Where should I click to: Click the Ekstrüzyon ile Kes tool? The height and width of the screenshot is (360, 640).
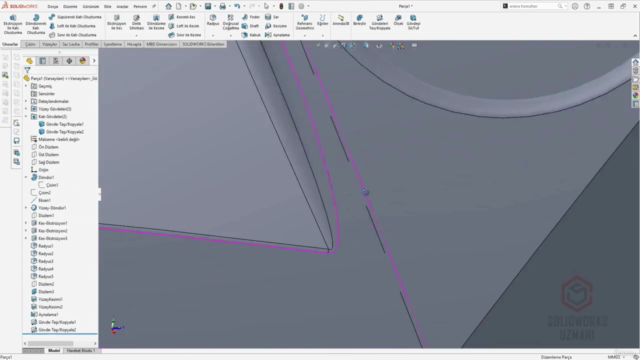[117, 22]
